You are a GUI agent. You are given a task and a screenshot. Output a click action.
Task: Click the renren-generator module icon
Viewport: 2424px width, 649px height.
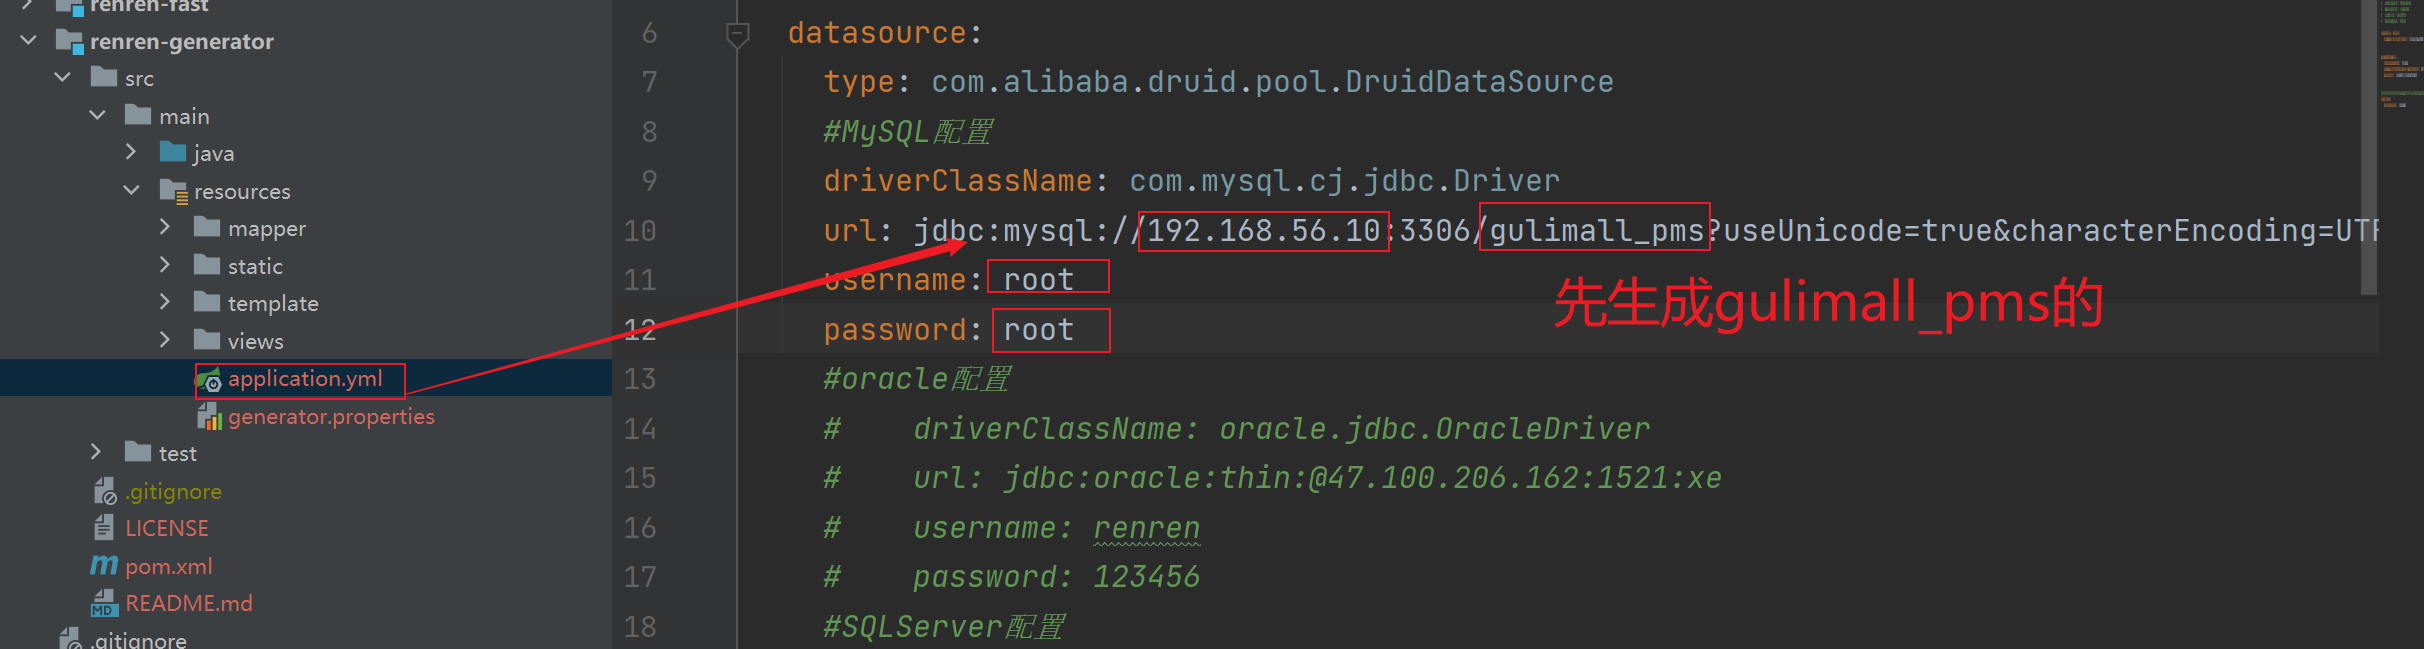tap(69, 41)
